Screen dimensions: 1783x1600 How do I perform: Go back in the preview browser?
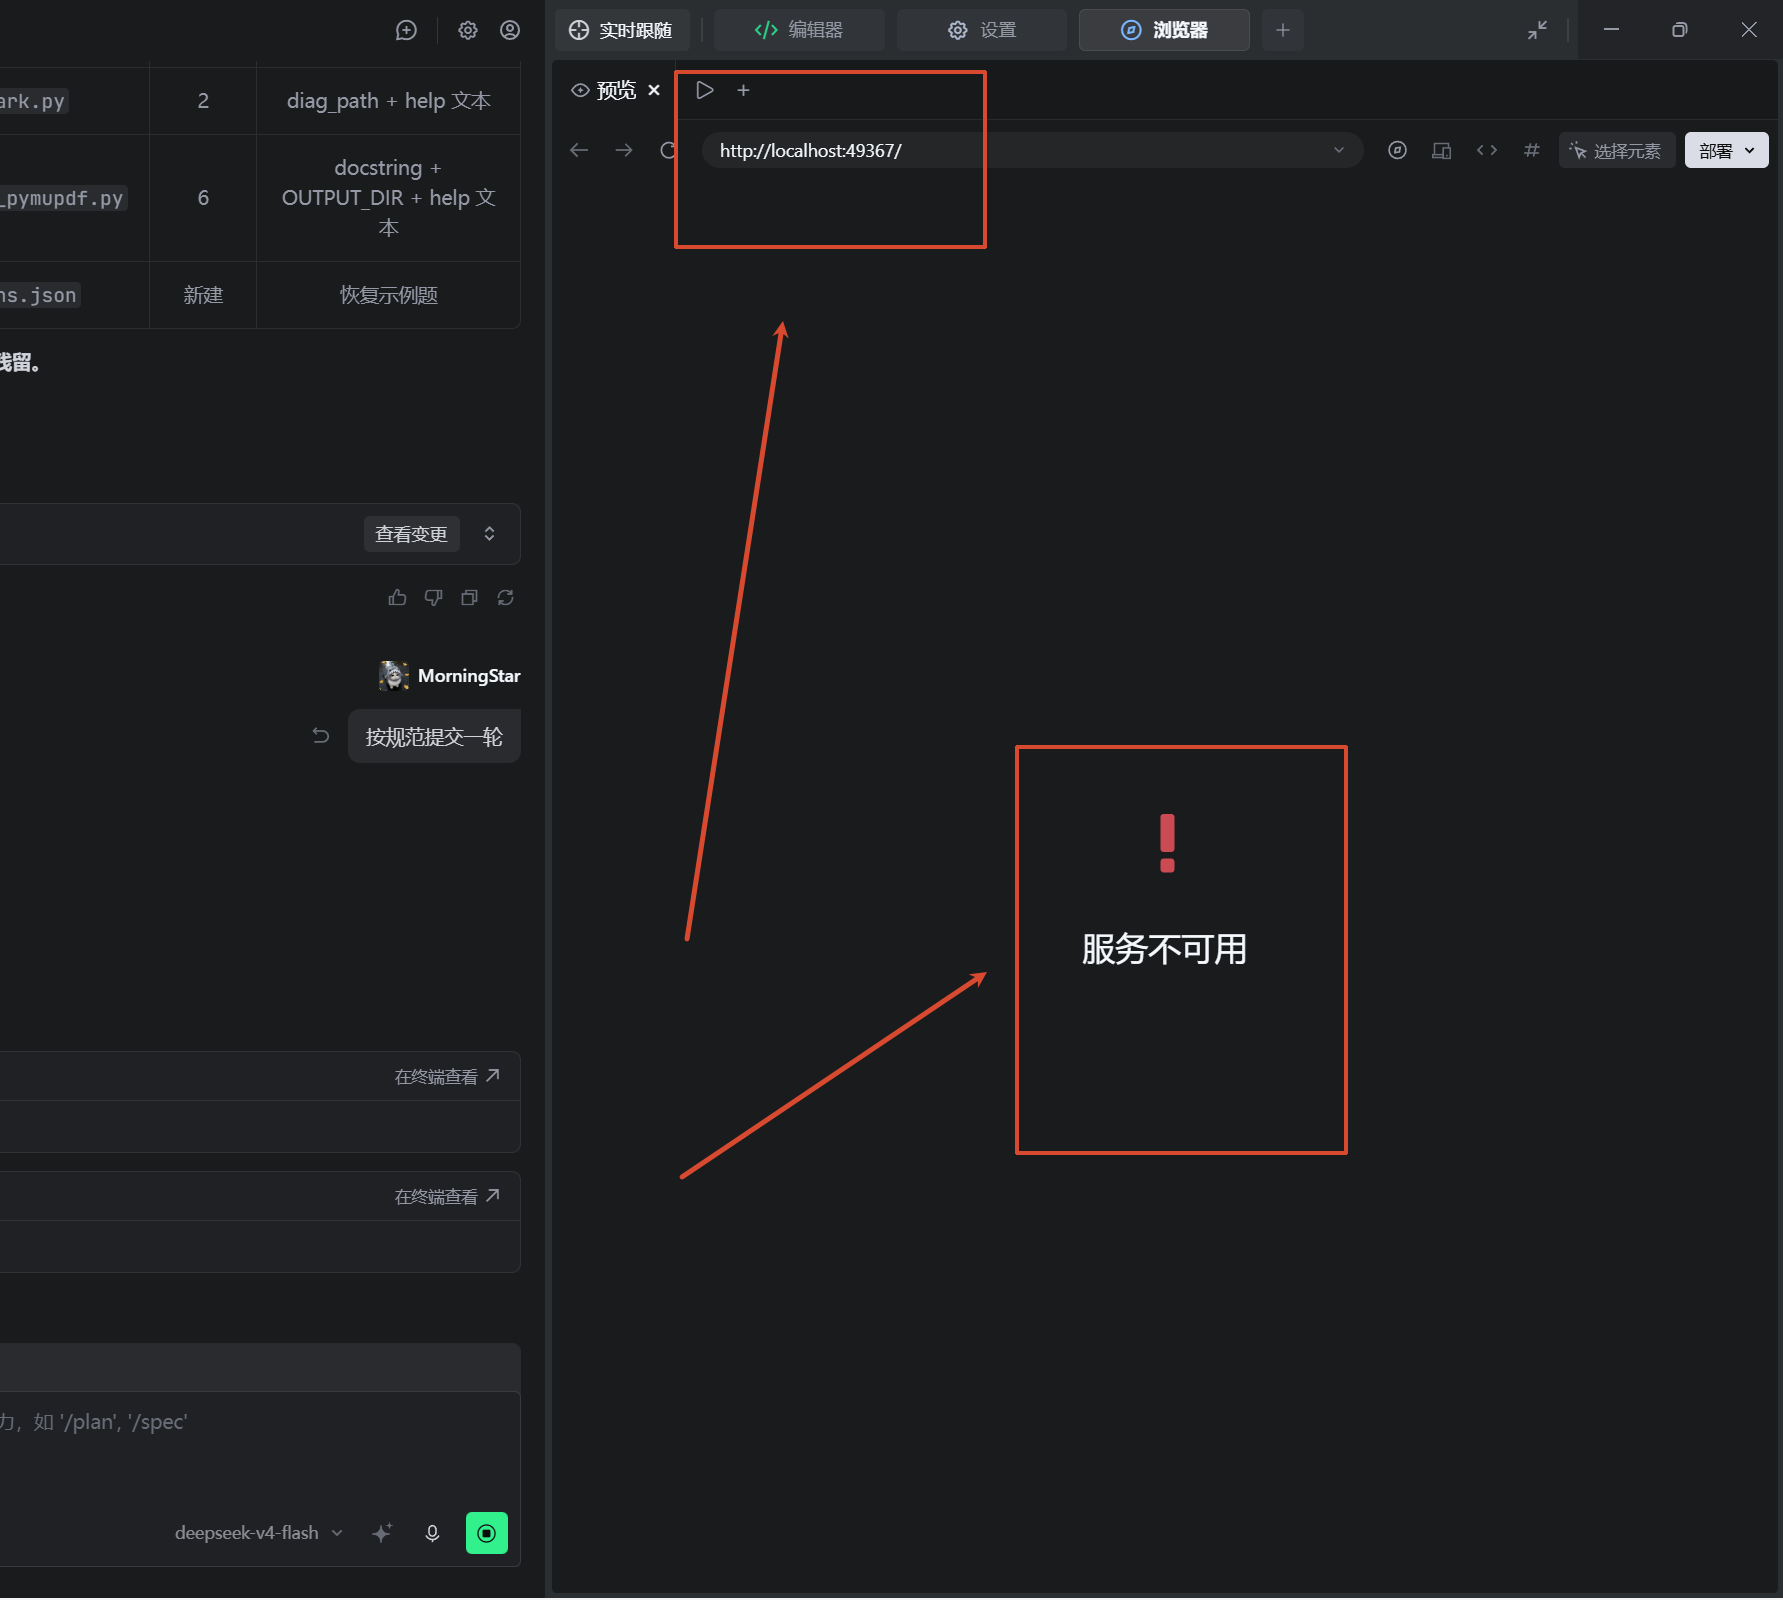[579, 150]
